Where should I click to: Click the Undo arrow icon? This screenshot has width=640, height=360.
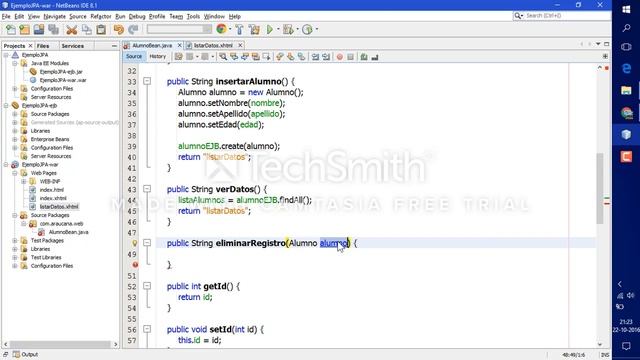(119, 29)
